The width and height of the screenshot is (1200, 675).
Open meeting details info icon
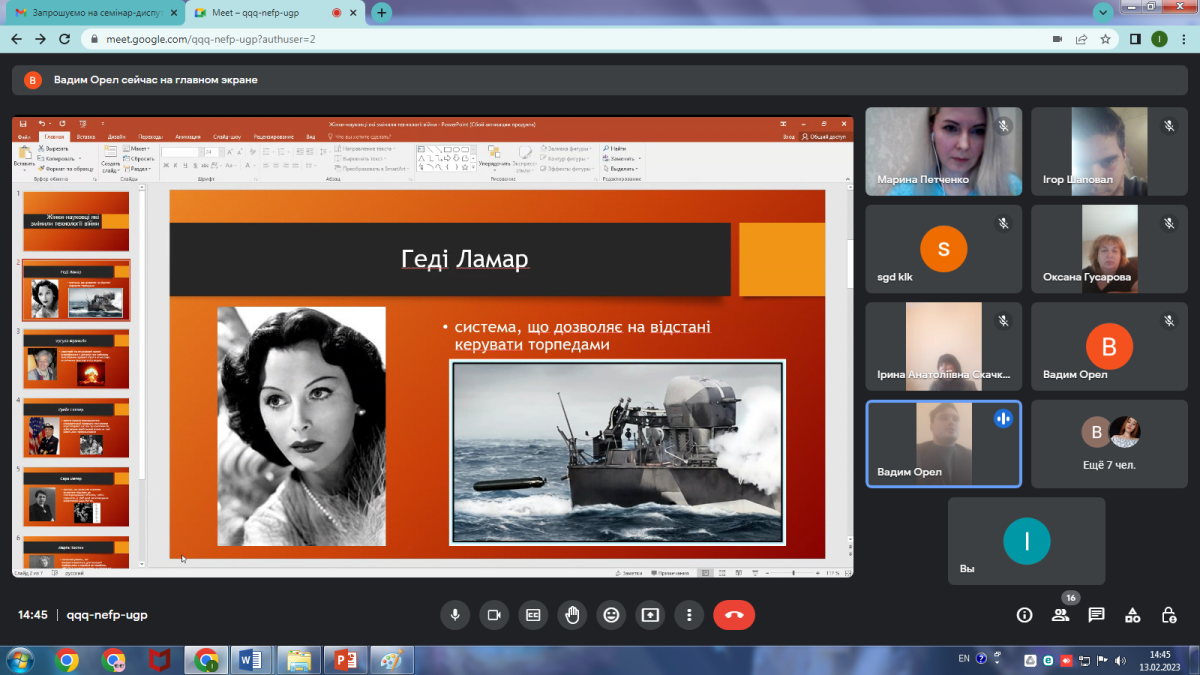coord(1024,615)
